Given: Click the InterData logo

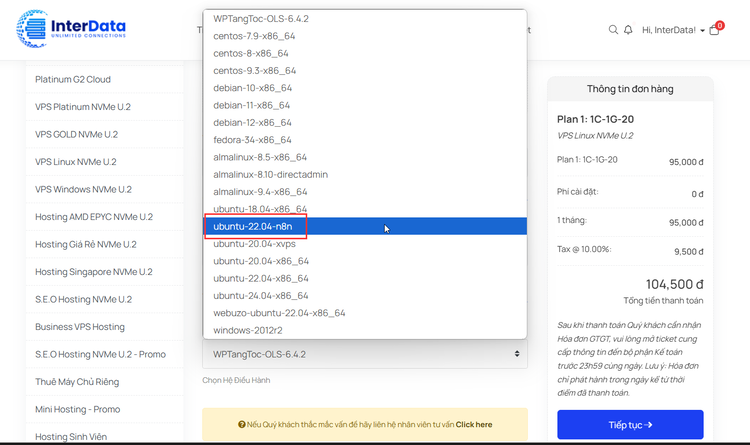Looking at the screenshot, I should click(71, 29).
